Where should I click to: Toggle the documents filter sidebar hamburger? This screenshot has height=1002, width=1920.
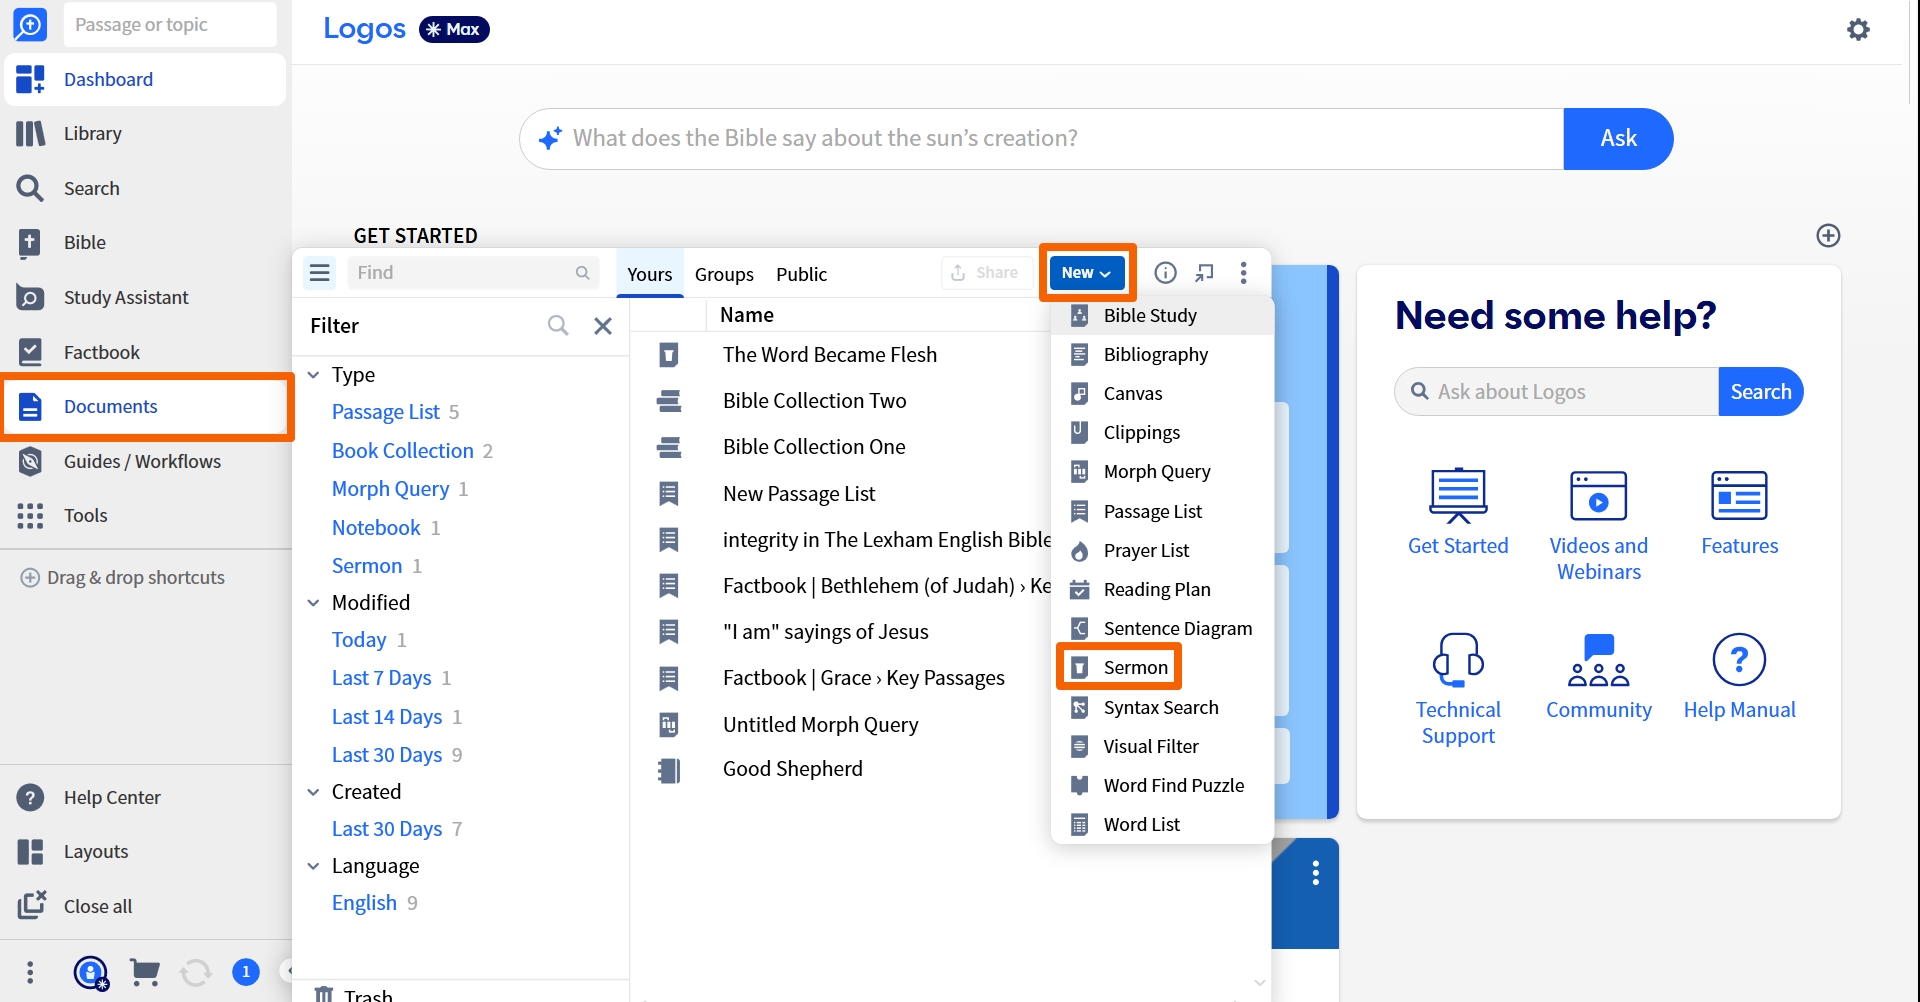tap(320, 273)
